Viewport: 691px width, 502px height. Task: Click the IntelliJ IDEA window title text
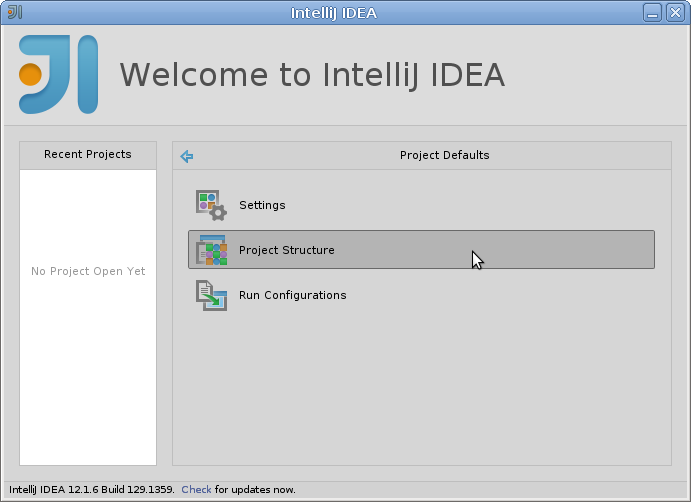[x=334, y=13]
